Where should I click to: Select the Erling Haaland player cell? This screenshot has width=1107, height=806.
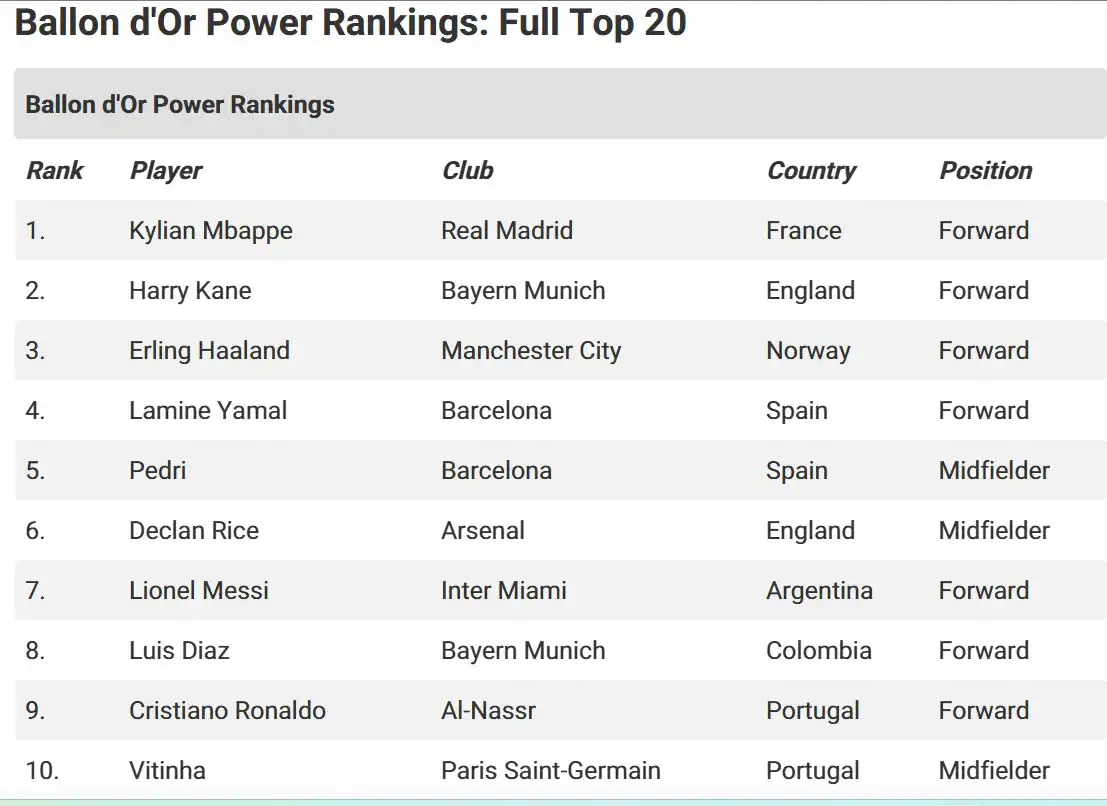(209, 351)
